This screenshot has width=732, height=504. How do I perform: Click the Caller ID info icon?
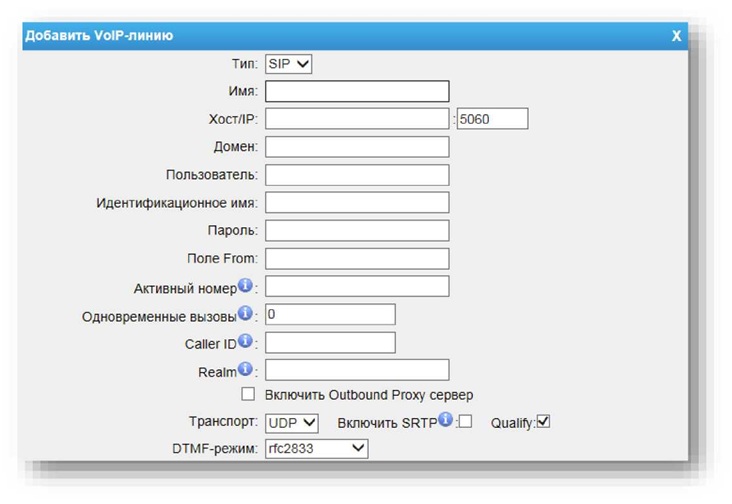click(245, 342)
